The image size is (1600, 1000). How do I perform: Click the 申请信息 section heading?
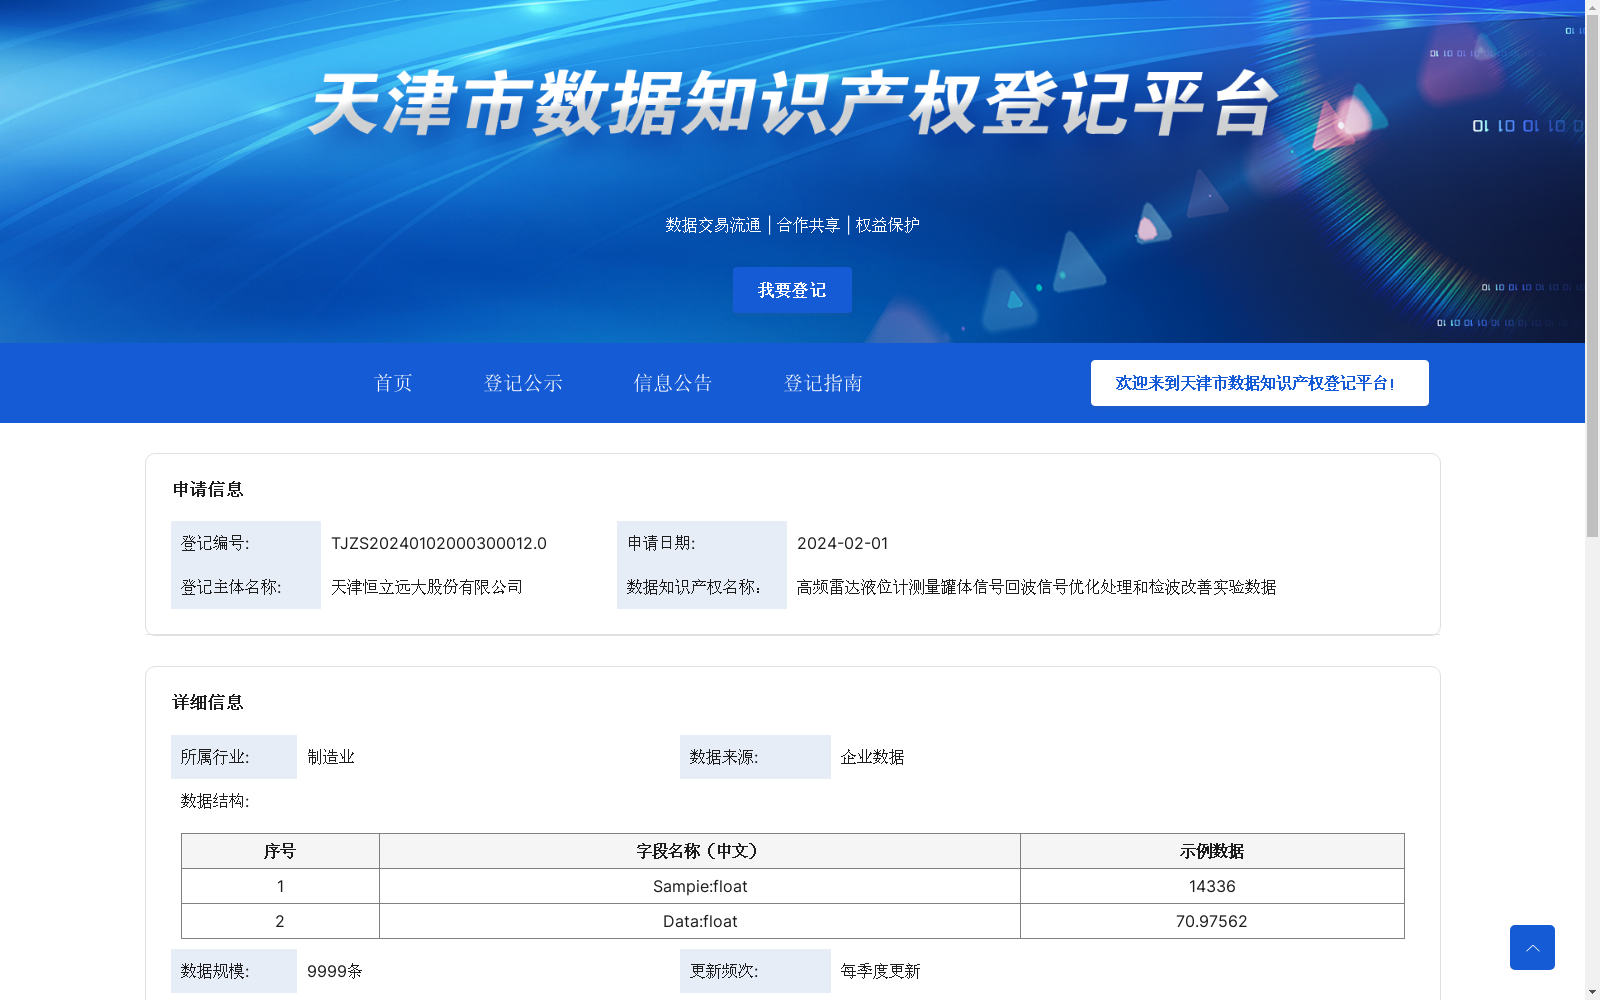(208, 489)
